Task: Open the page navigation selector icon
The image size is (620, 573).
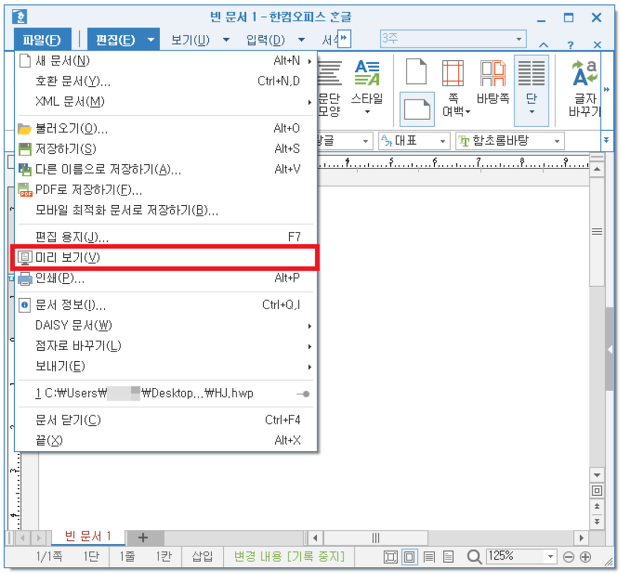Action: (x=597, y=491)
